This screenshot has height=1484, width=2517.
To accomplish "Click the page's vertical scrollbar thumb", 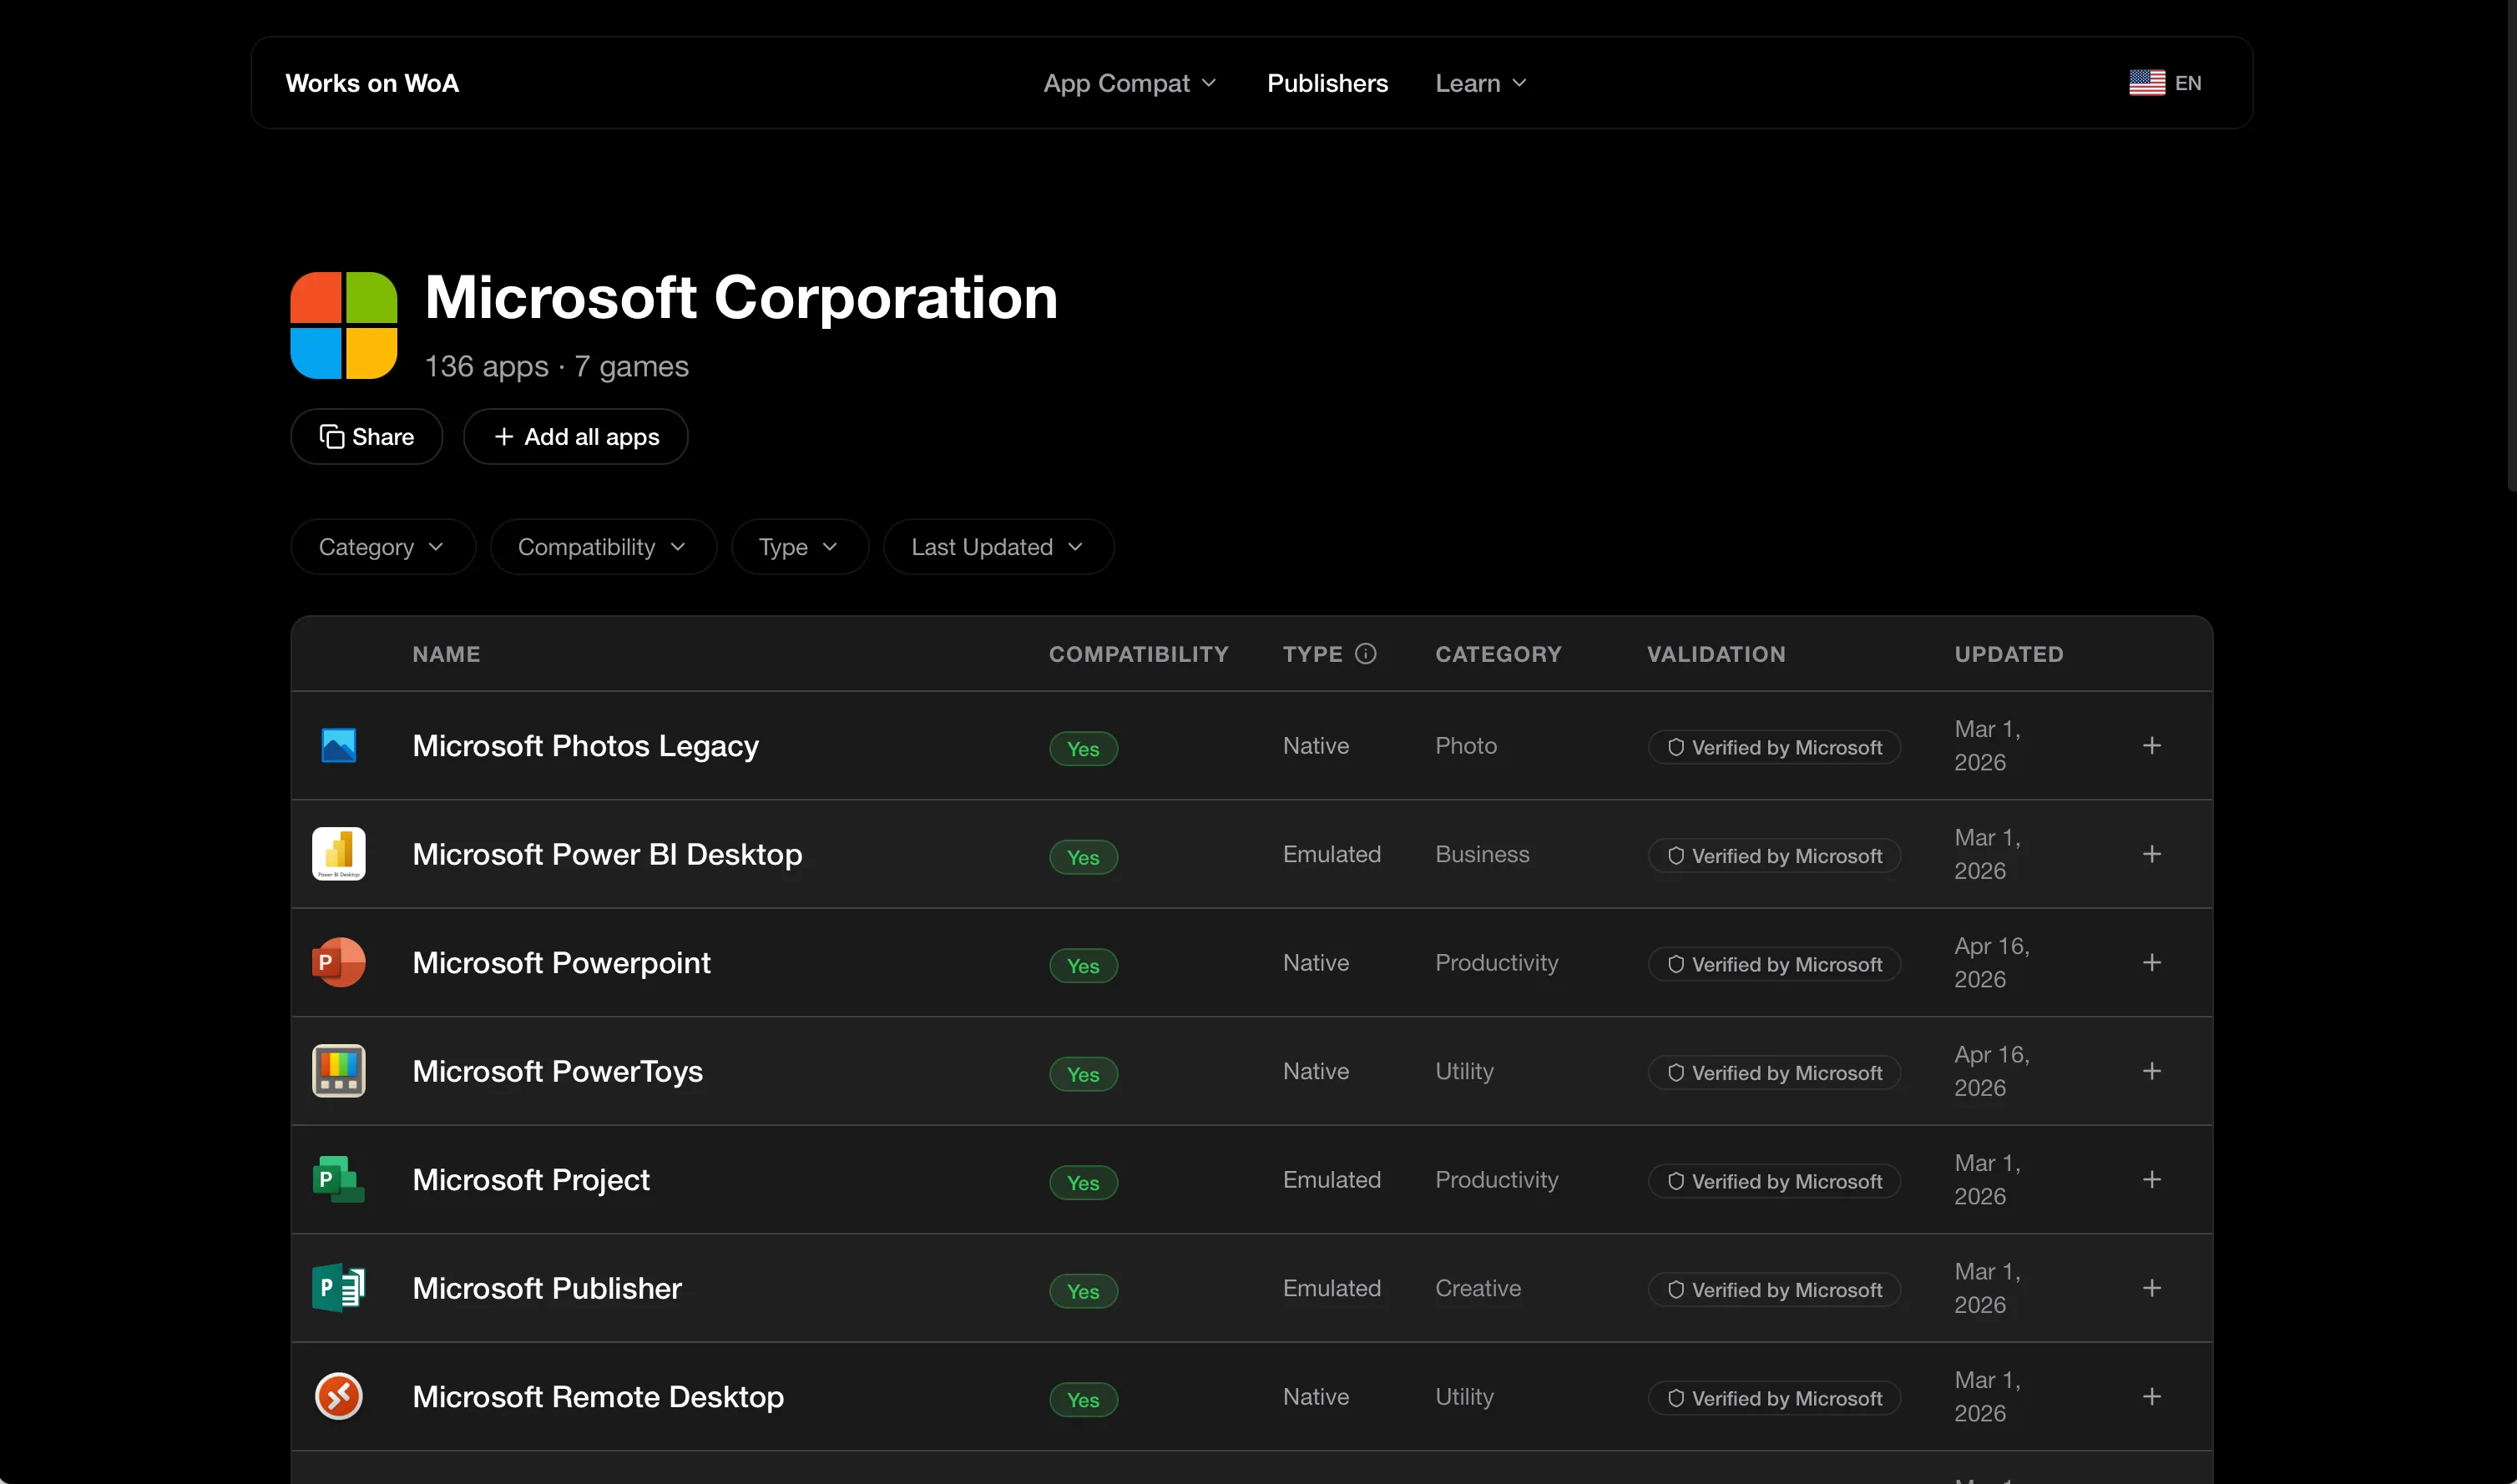I will coord(2510,245).
